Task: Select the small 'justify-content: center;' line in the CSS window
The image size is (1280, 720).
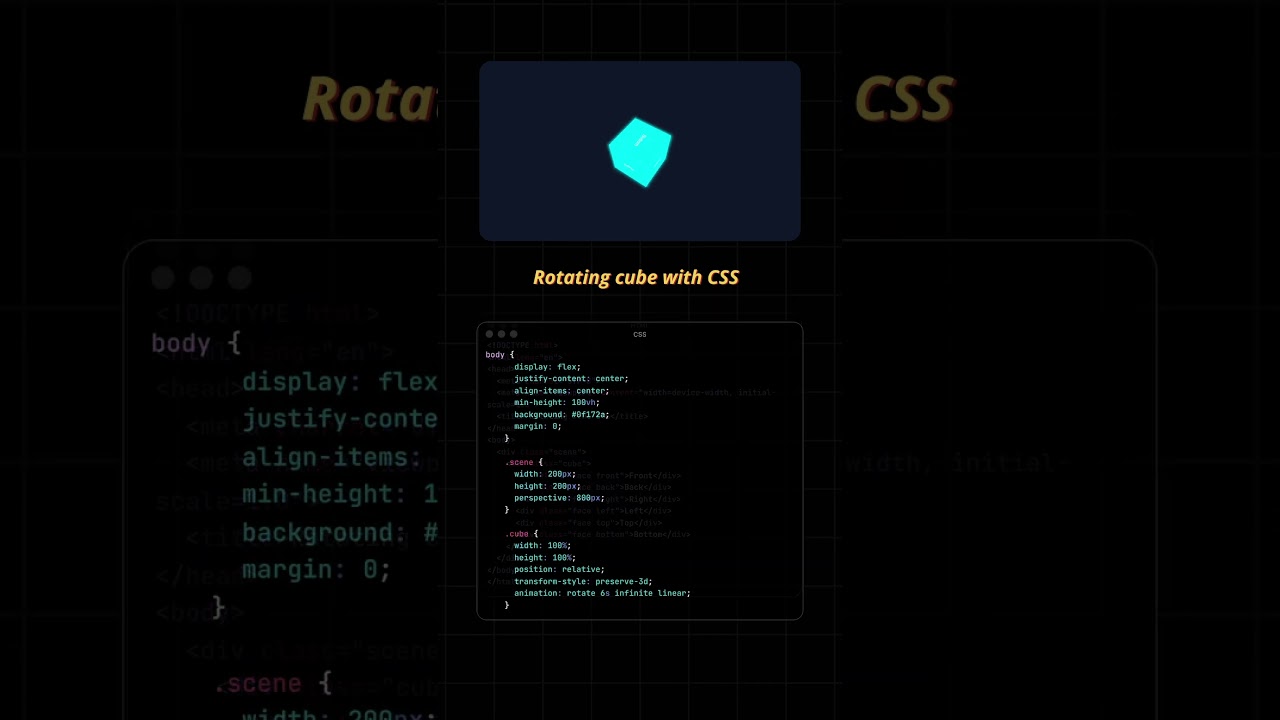Action: (571, 379)
